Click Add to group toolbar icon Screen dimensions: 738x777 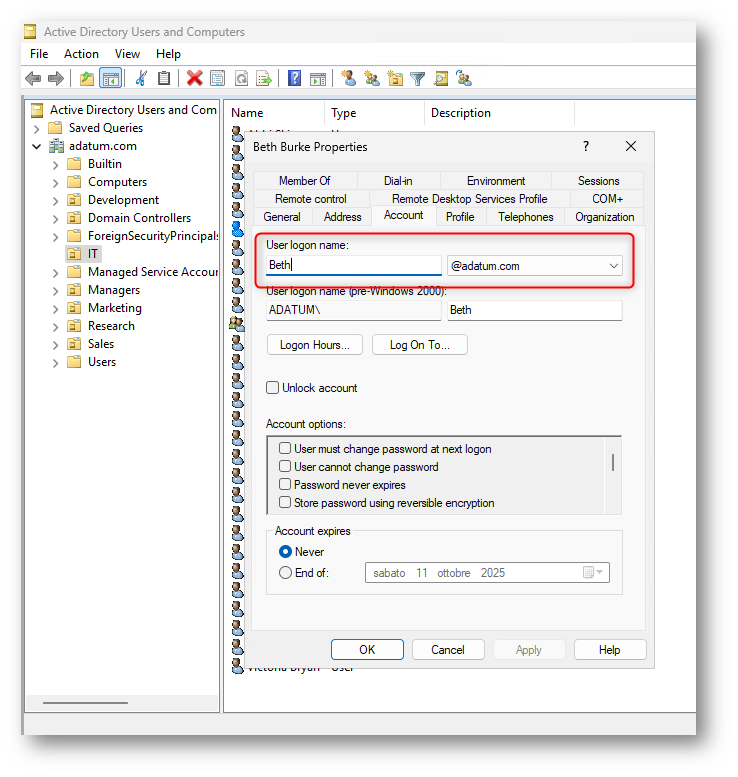tap(464, 78)
